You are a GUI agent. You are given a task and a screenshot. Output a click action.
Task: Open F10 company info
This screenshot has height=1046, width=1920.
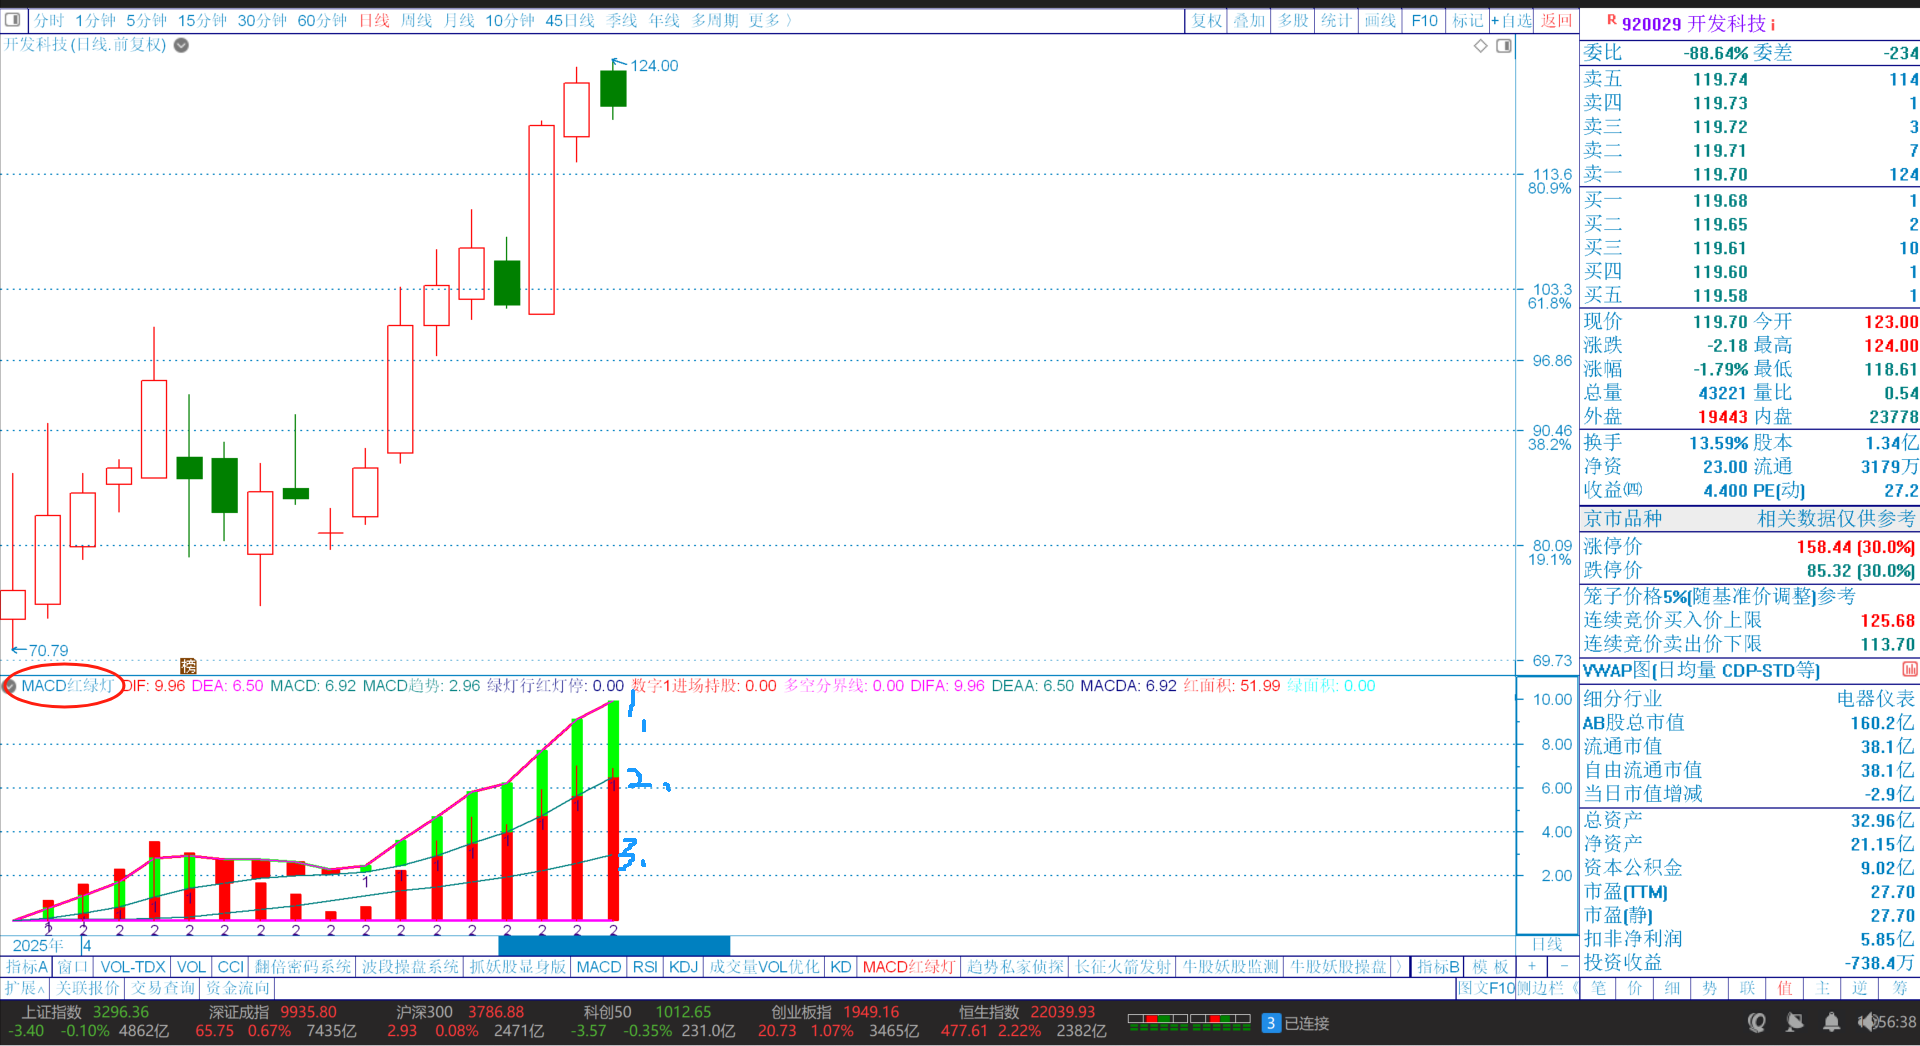[x=1424, y=20]
